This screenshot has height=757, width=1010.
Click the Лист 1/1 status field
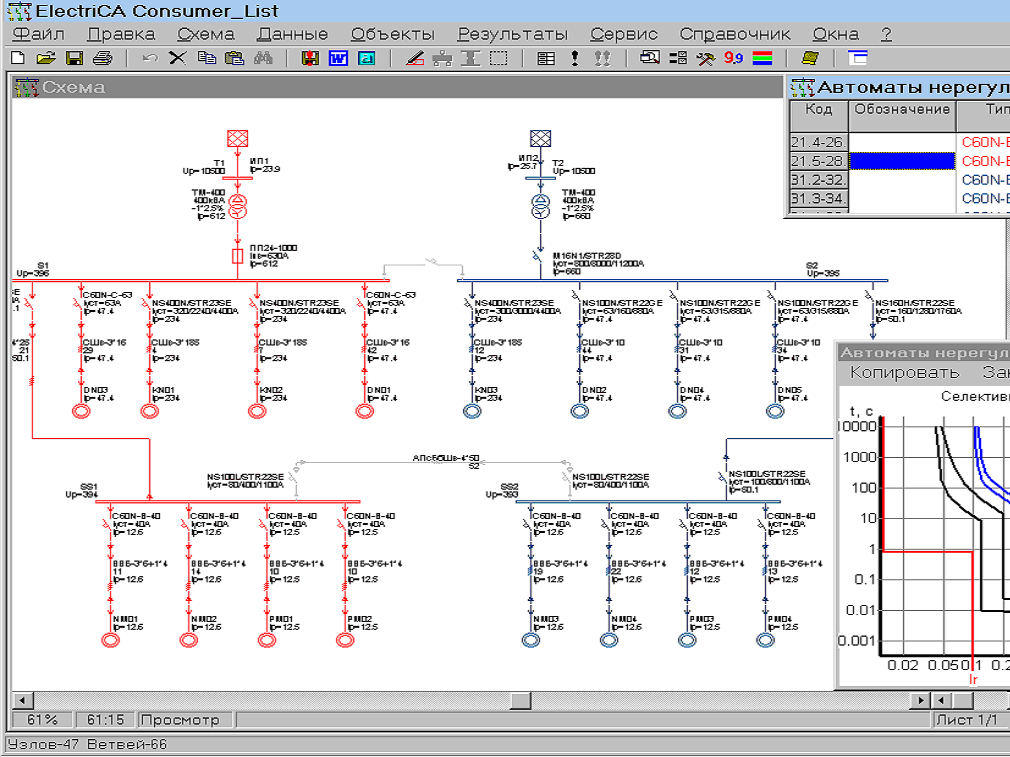point(970,720)
